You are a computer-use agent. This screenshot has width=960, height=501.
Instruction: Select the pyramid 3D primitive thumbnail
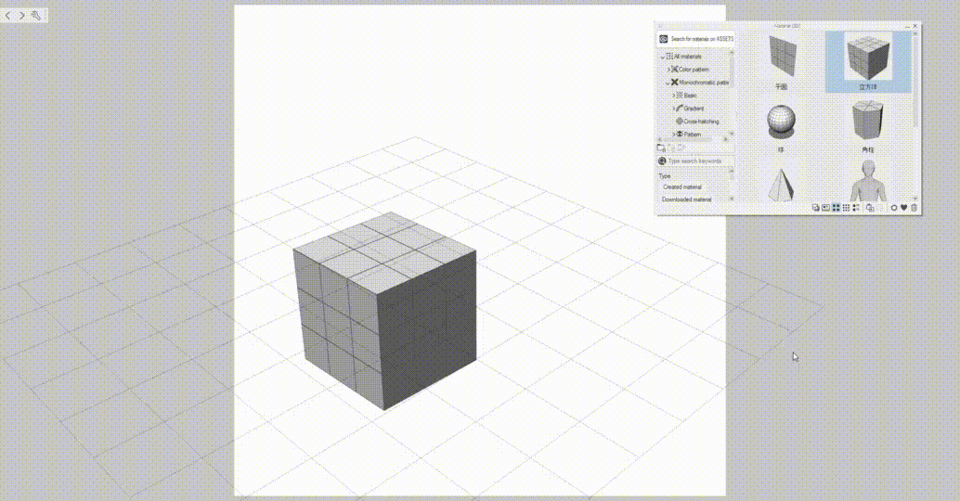click(x=781, y=184)
